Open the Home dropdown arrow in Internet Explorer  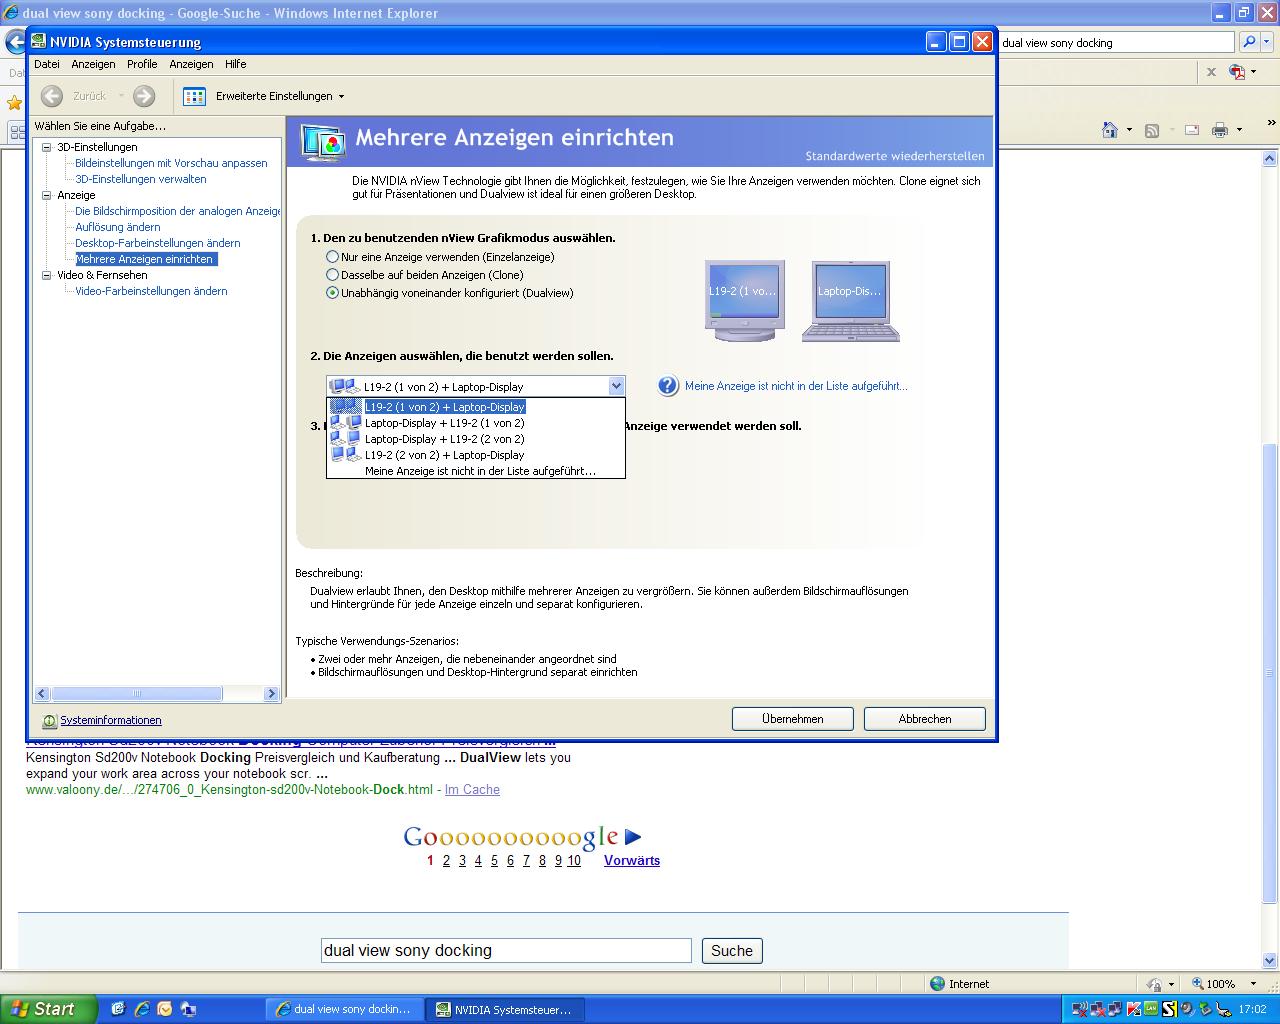pos(1129,130)
